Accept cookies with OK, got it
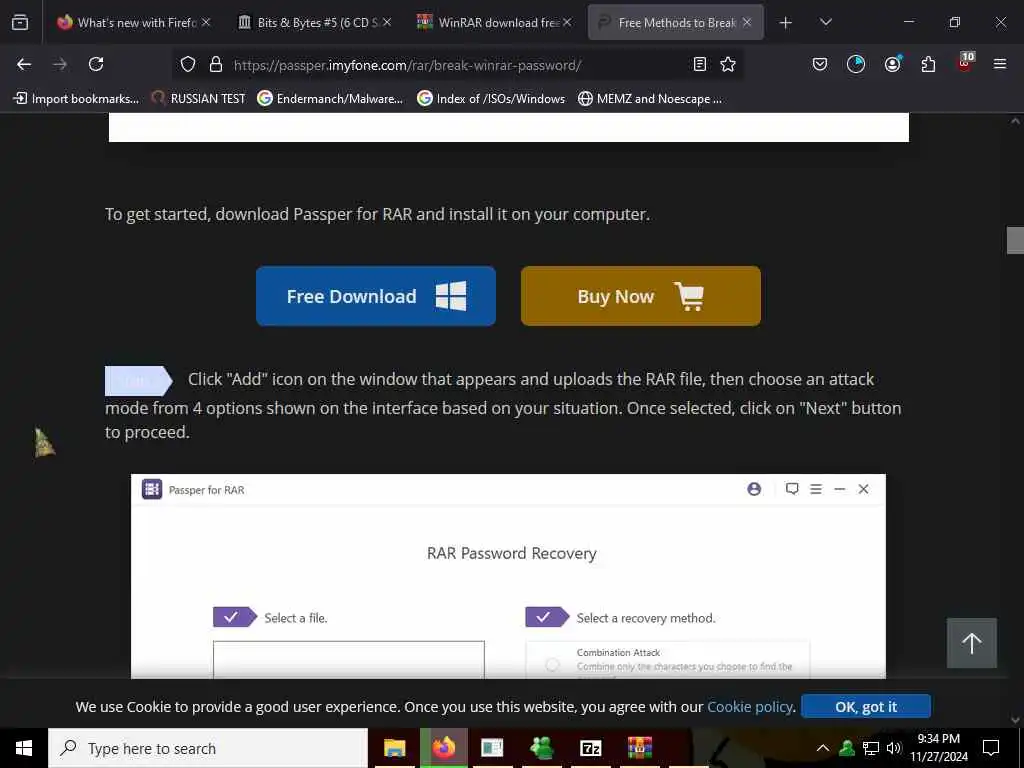 pyautogui.click(x=866, y=707)
